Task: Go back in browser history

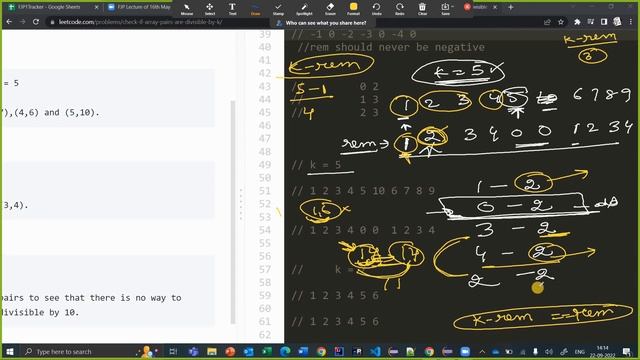Action: coord(9,22)
